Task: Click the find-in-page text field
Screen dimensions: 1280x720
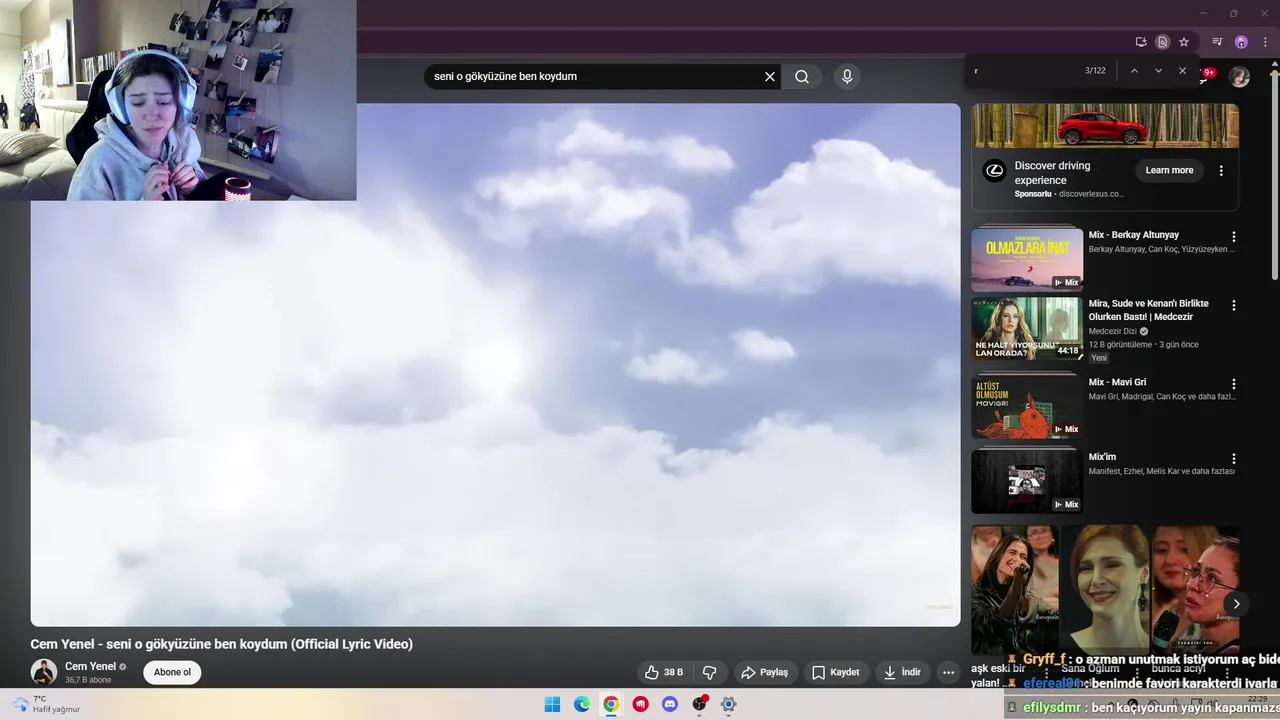Action: point(1025,71)
